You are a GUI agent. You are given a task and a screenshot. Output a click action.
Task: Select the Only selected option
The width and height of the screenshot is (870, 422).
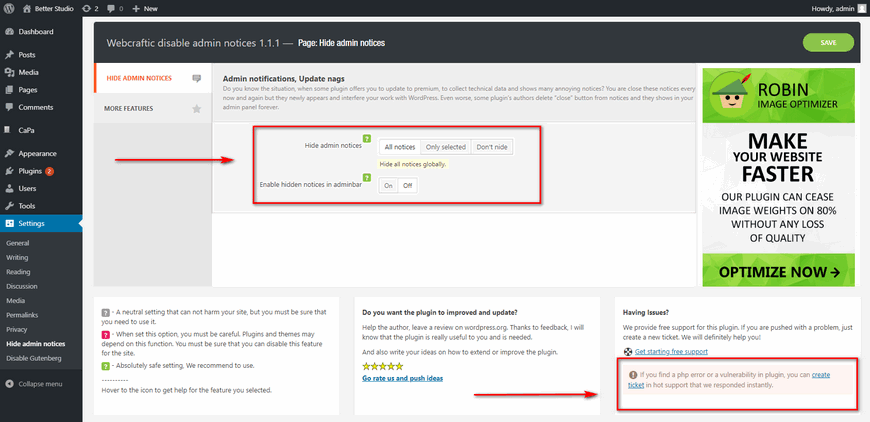click(x=446, y=147)
